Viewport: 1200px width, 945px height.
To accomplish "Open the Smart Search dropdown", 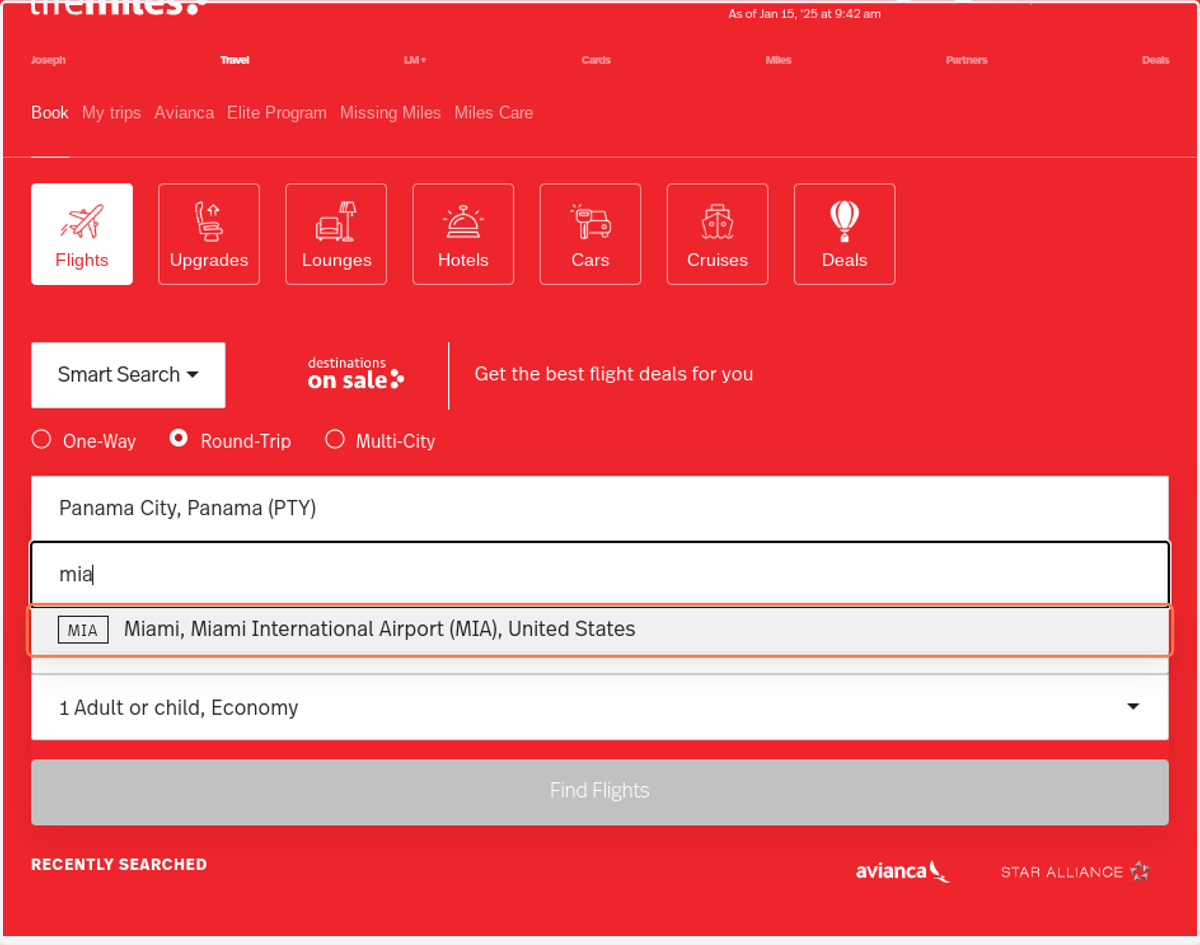I will click(x=128, y=375).
